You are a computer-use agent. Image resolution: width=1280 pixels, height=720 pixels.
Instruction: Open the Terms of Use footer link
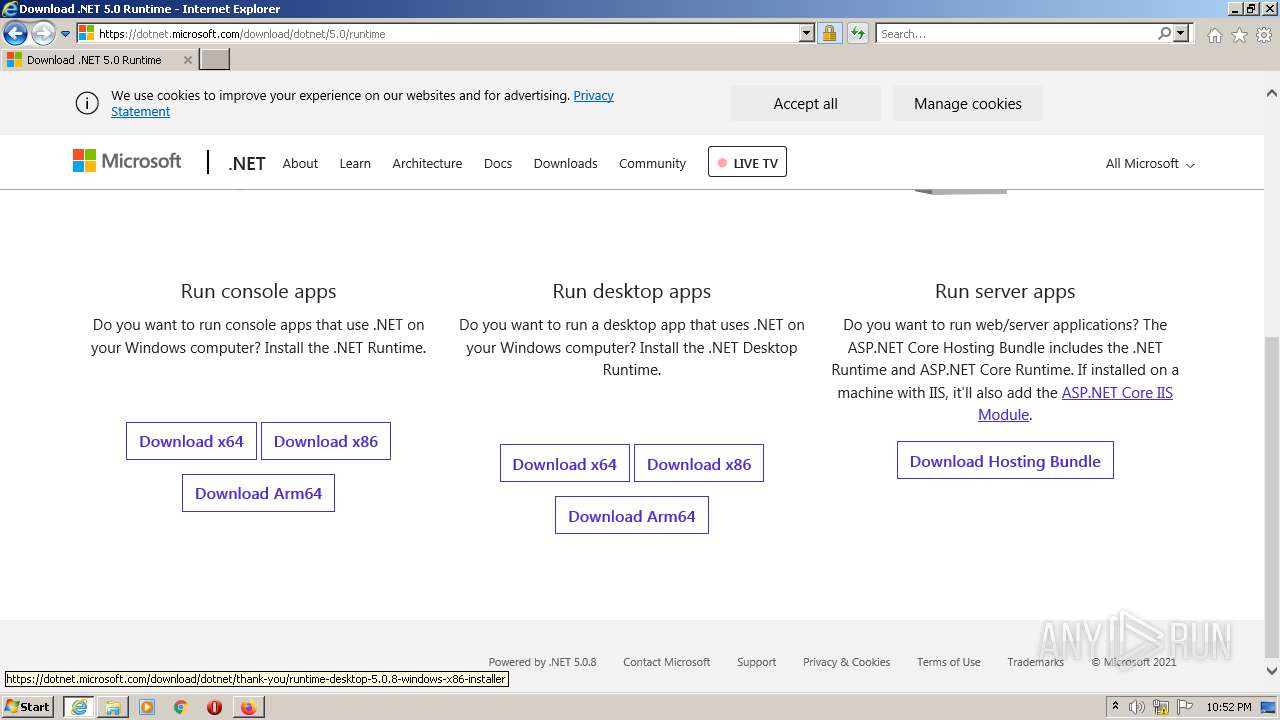click(948, 662)
